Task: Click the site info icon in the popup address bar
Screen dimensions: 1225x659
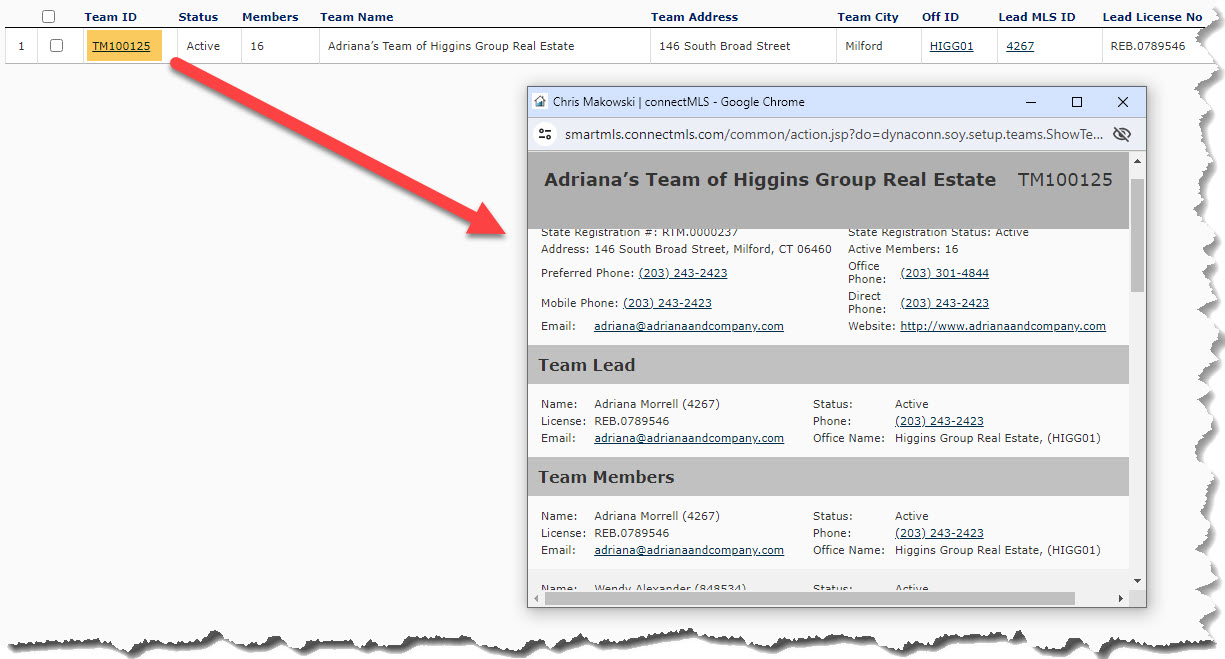Action: coord(545,134)
